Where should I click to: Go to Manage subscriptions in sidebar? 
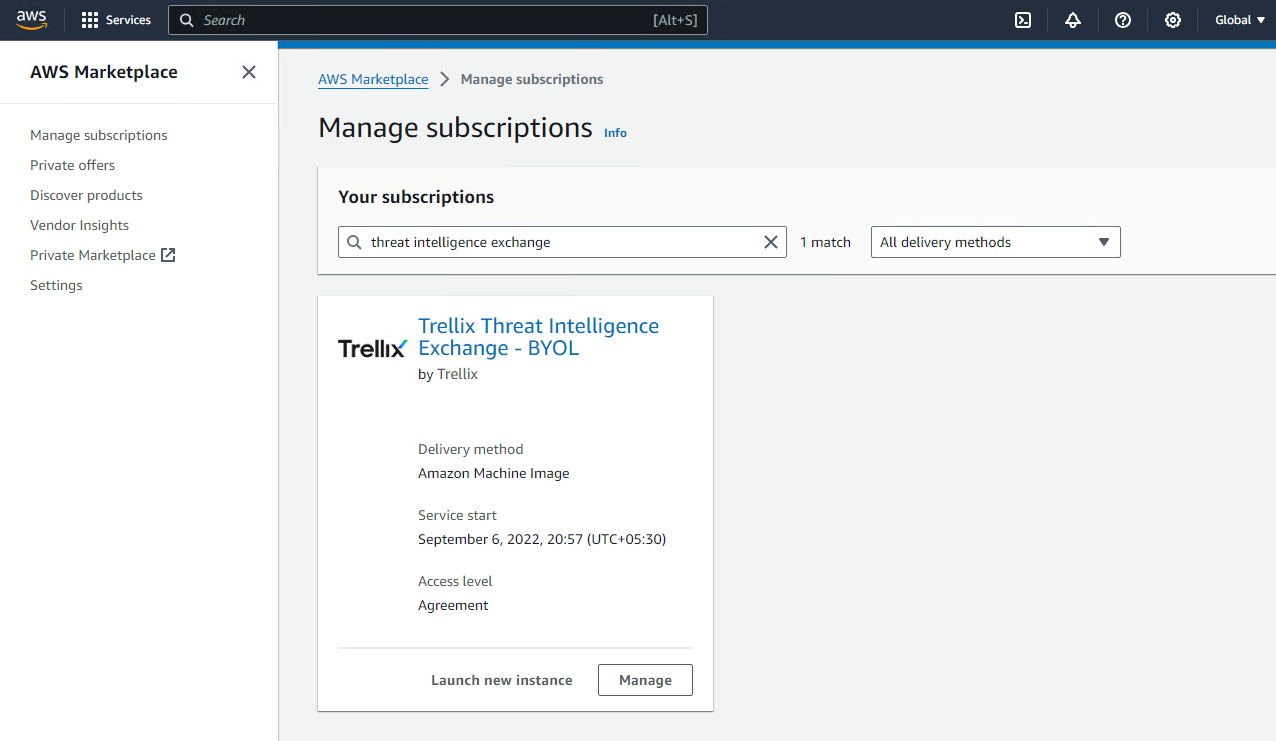pyautogui.click(x=99, y=135)
